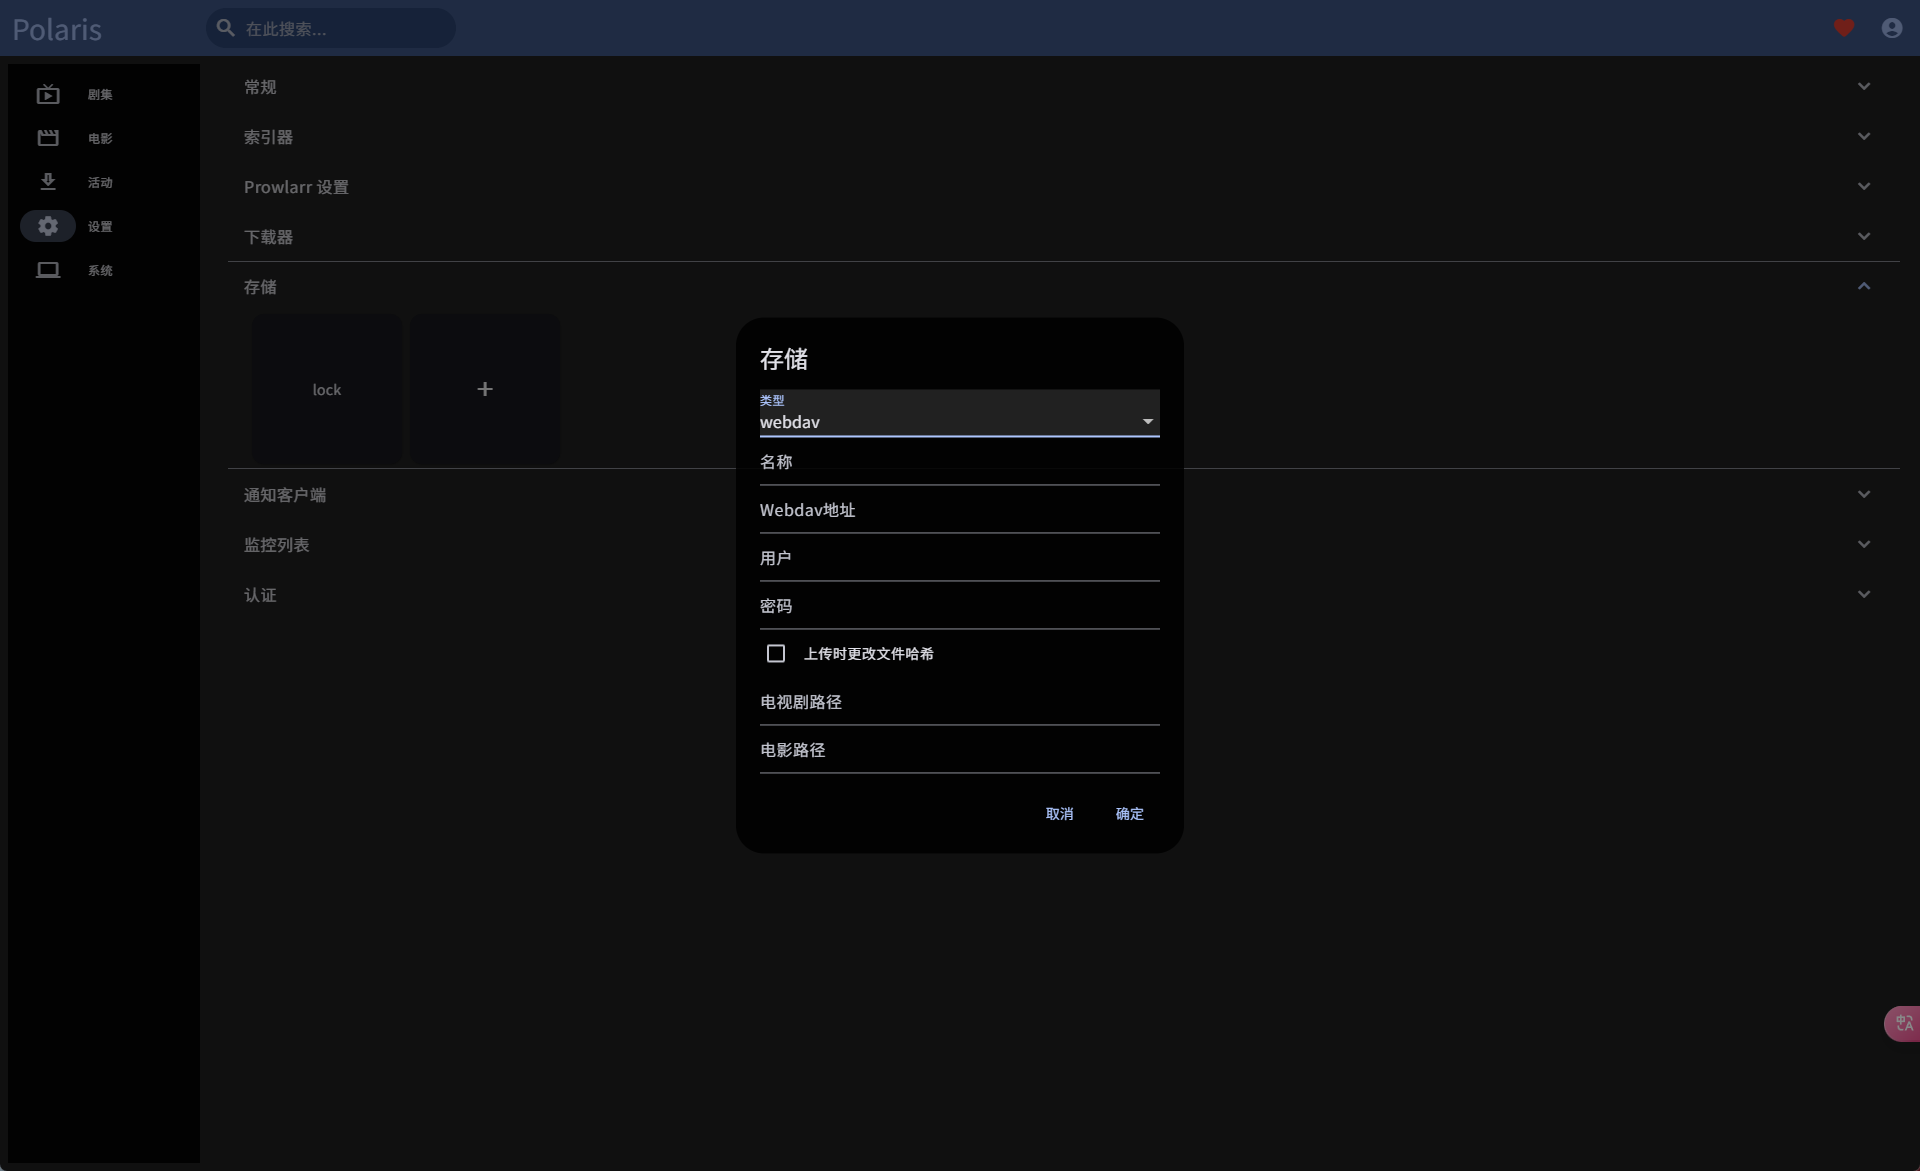
Task: Open the Activity (活动) download icon
Action: click(48, 182)
